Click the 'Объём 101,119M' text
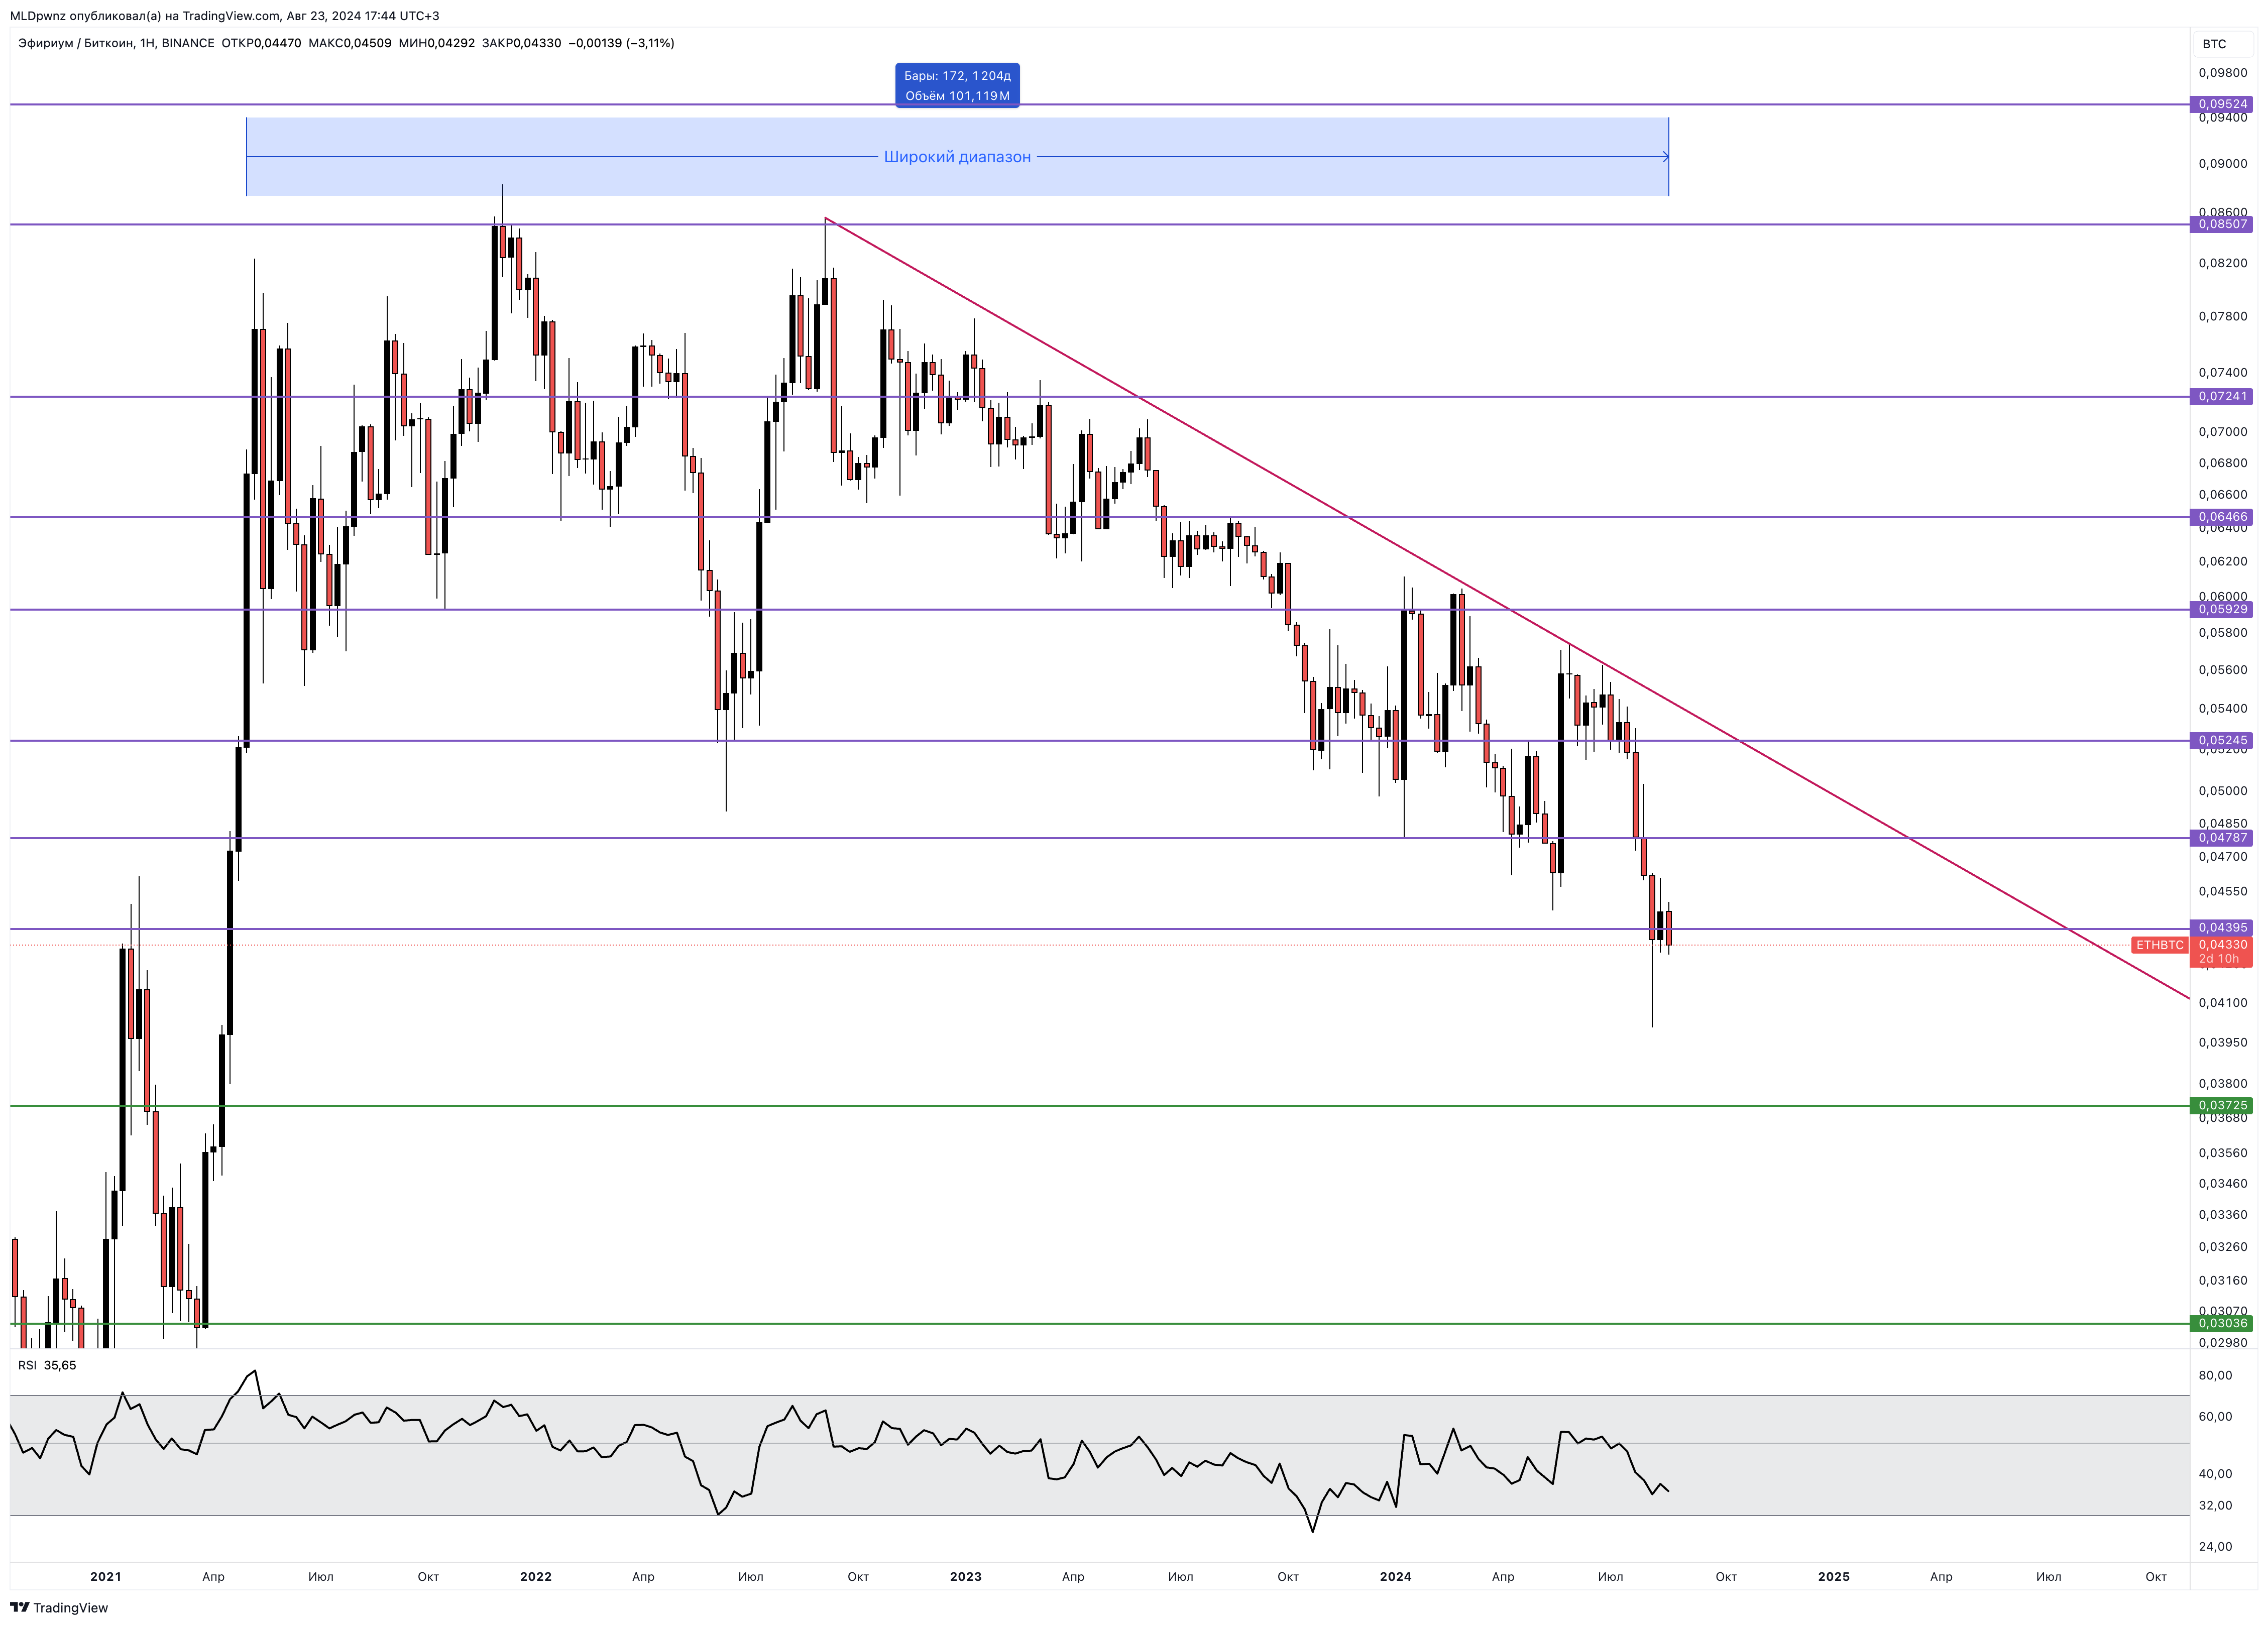This screenshot has height=1625, width=2268. (957, 96)
